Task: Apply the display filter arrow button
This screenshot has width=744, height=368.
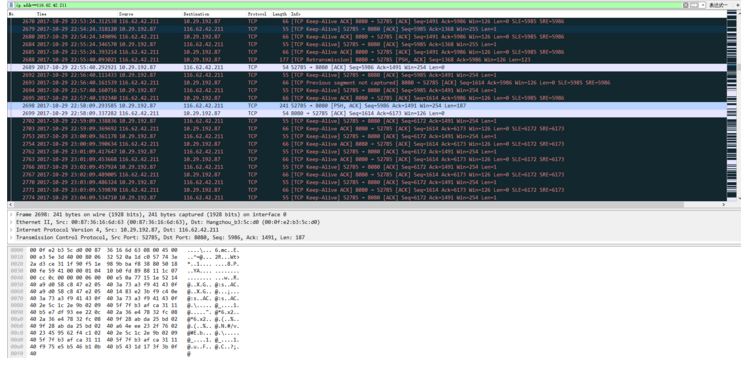Action: [694, 5]
